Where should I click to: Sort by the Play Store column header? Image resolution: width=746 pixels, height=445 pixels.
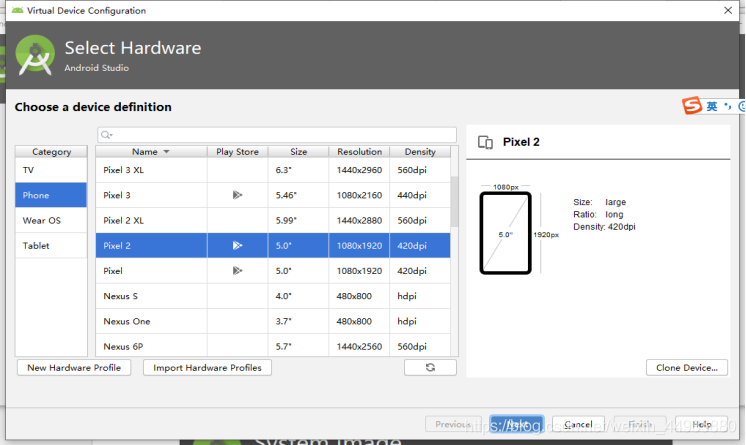click(x=237, y=152)
